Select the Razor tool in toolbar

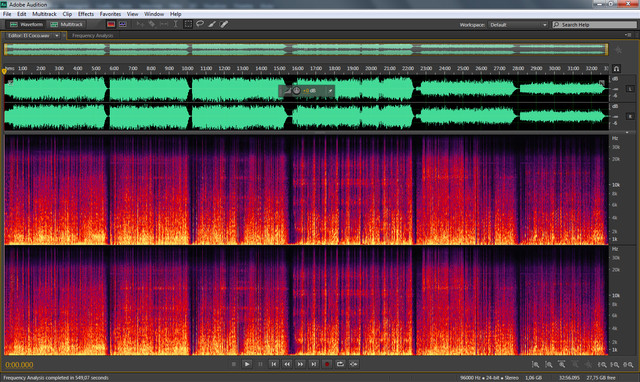152,24
